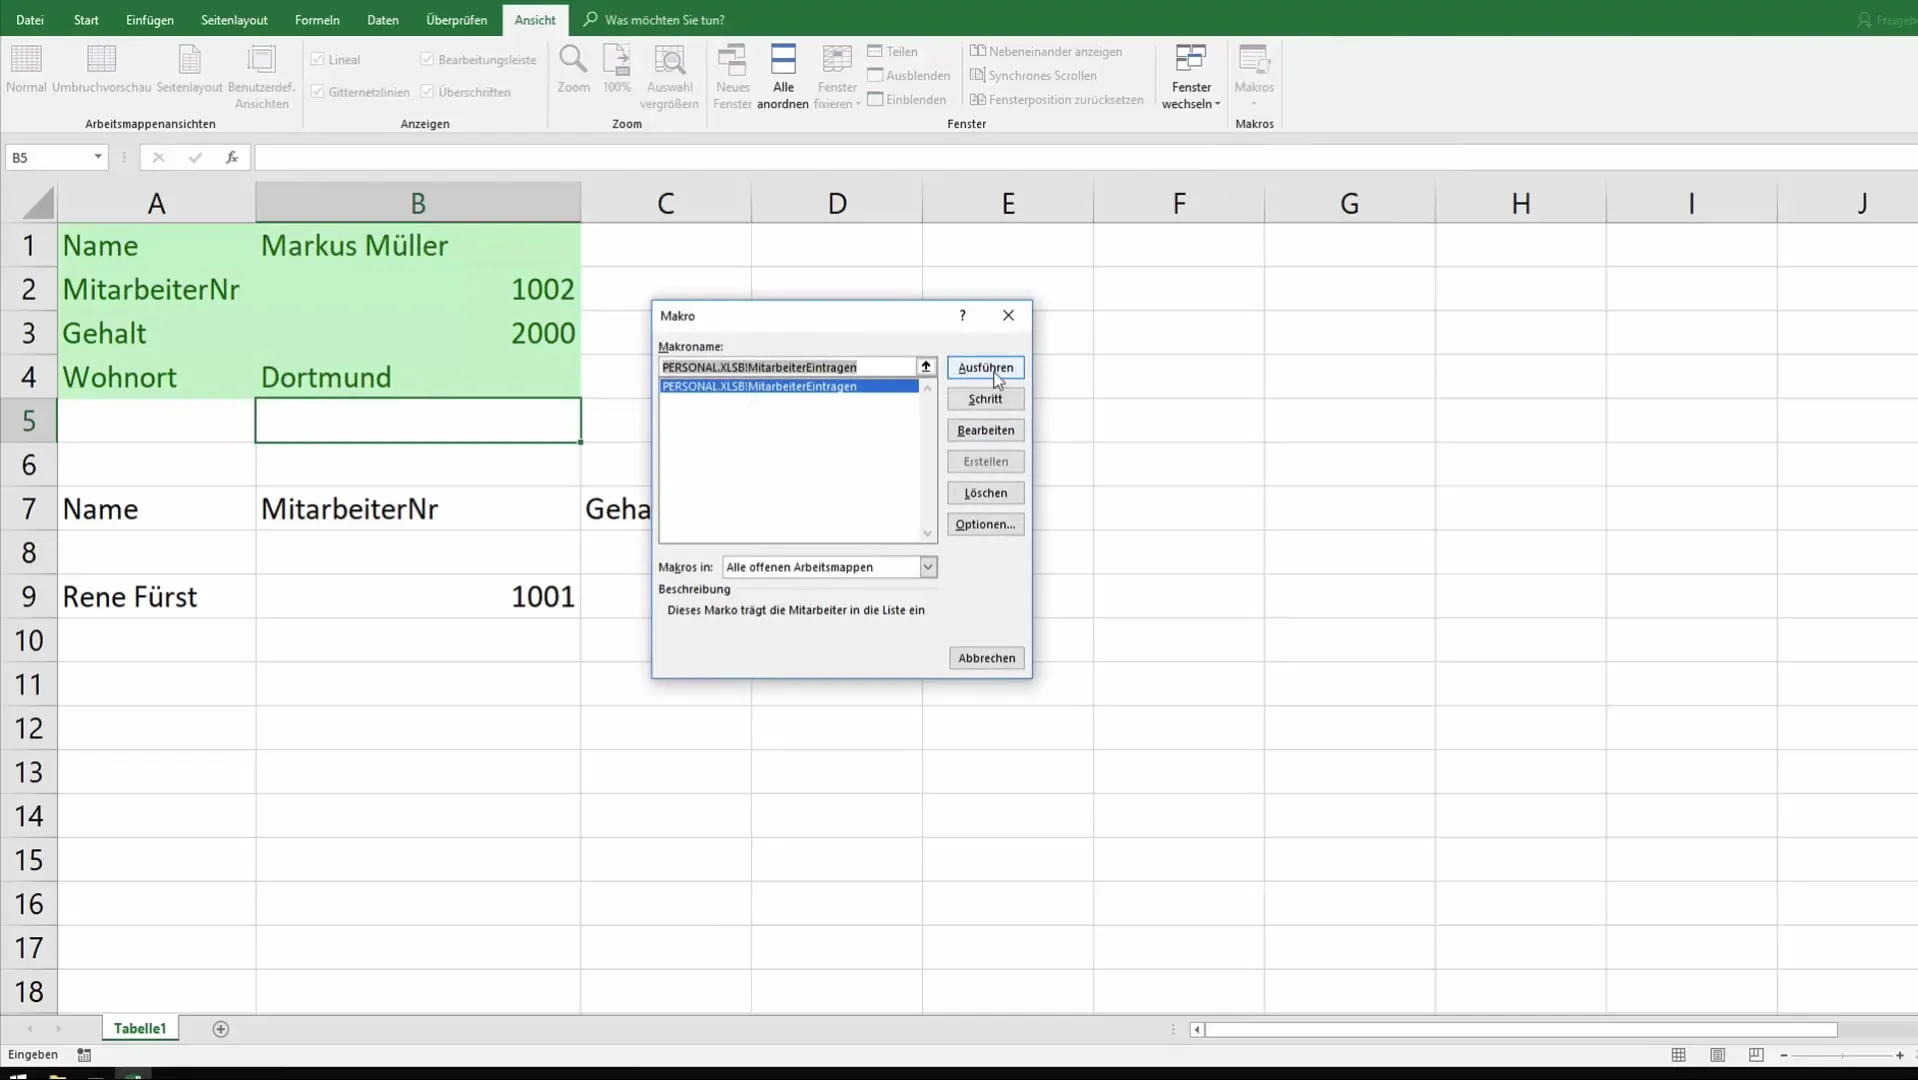Click the Bearbeiten button
Viewport: 1918px width, 1080px height.
coord(985,430)
